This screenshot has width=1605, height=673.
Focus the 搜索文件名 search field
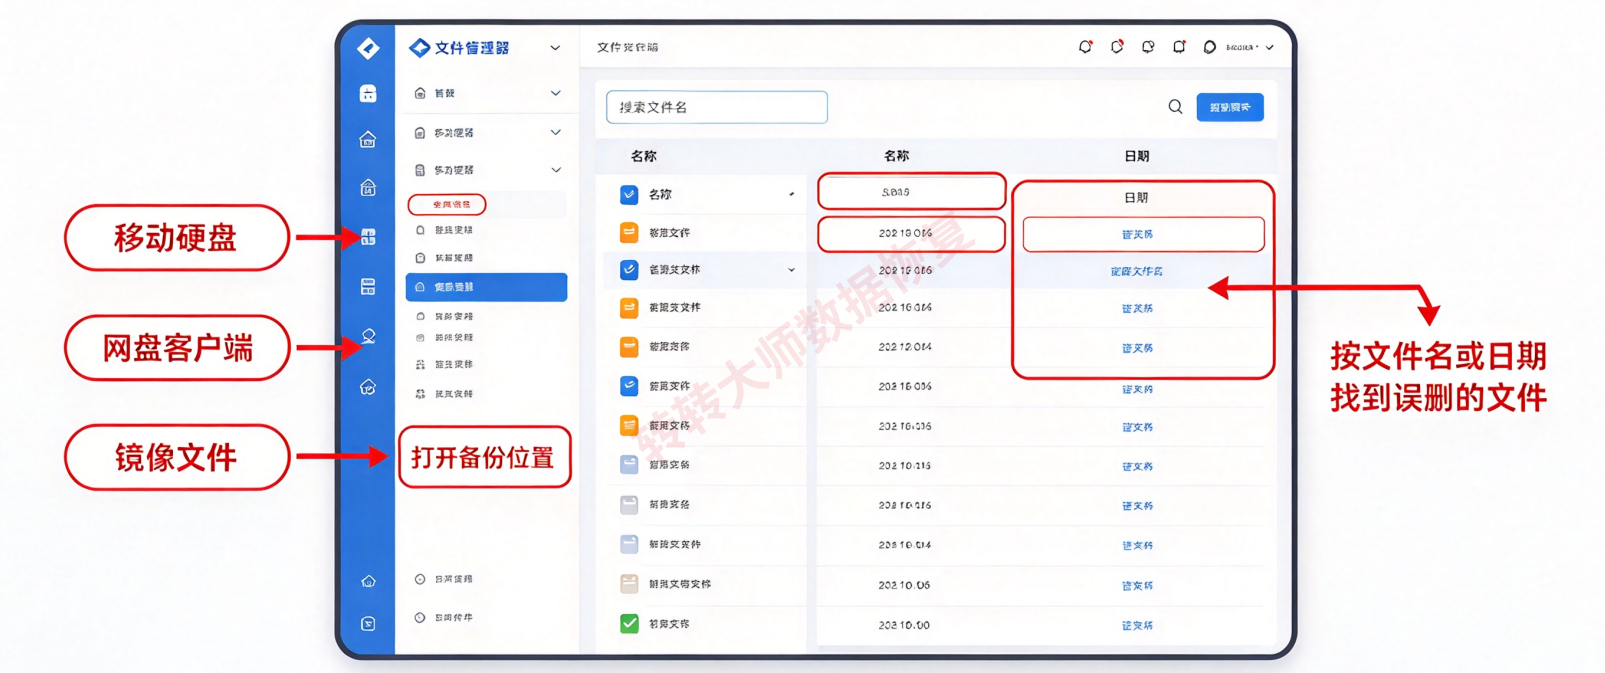pyautogui.click(x=717, y=107)
